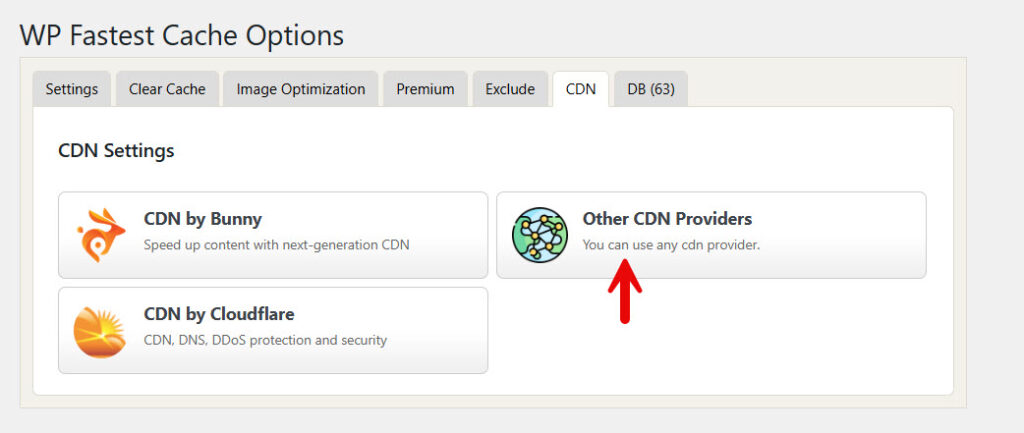Open the DB (63) tab

650,89
